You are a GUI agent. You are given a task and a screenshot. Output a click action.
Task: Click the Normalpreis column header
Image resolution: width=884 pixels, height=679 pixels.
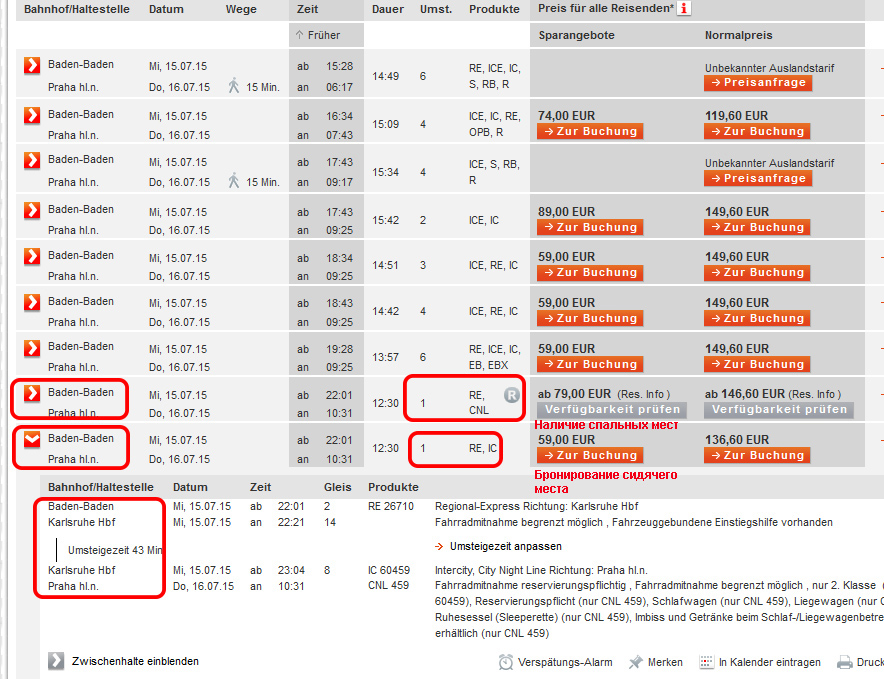(x=739, y=35)
